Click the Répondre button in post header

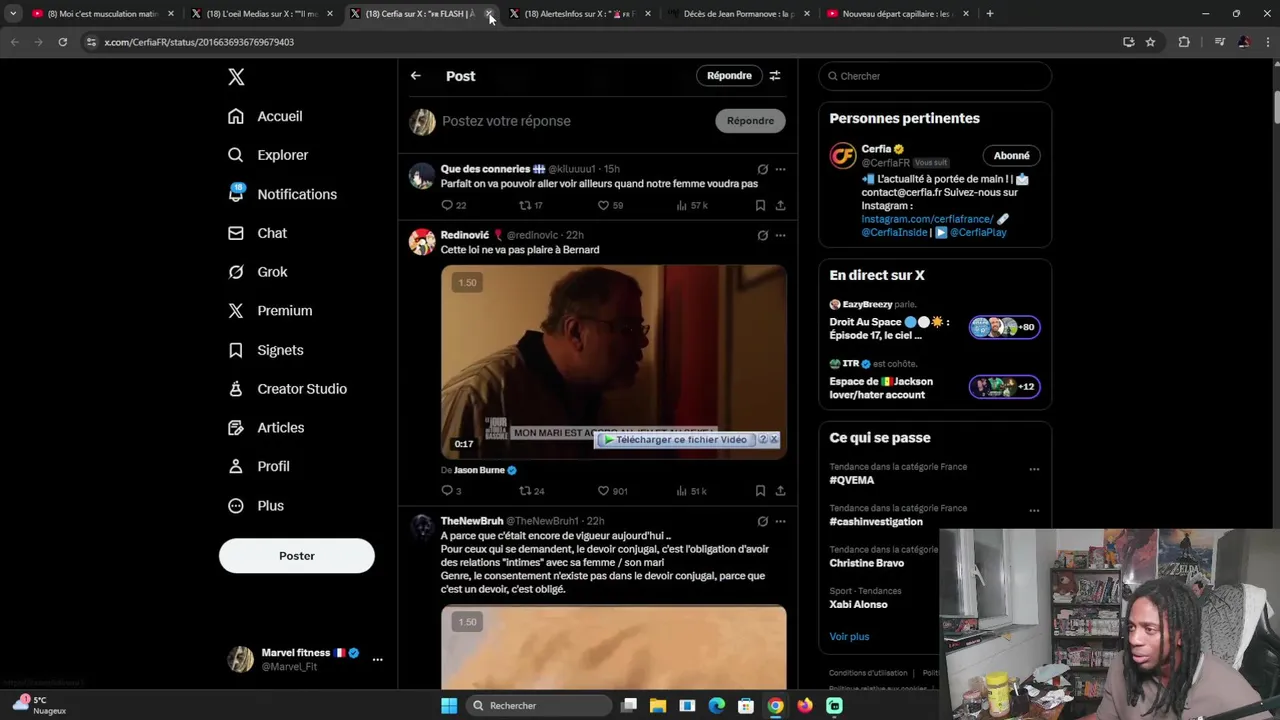tap(729, 76)
